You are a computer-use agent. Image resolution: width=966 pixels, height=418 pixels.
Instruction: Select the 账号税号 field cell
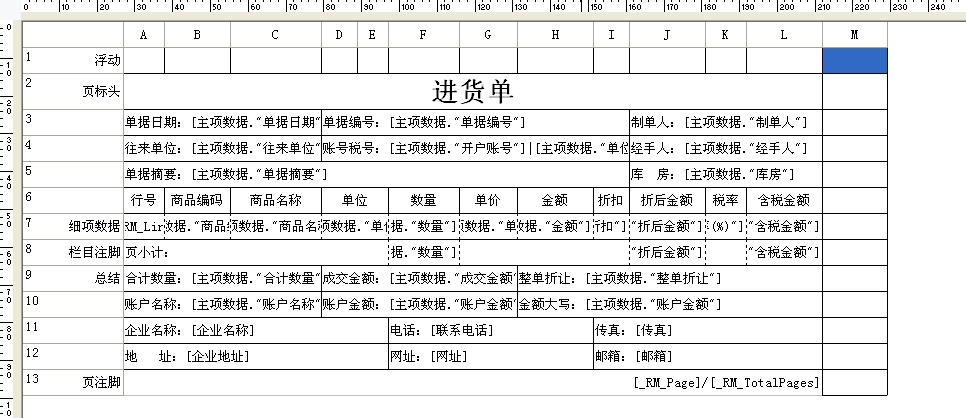coord(475,149)
